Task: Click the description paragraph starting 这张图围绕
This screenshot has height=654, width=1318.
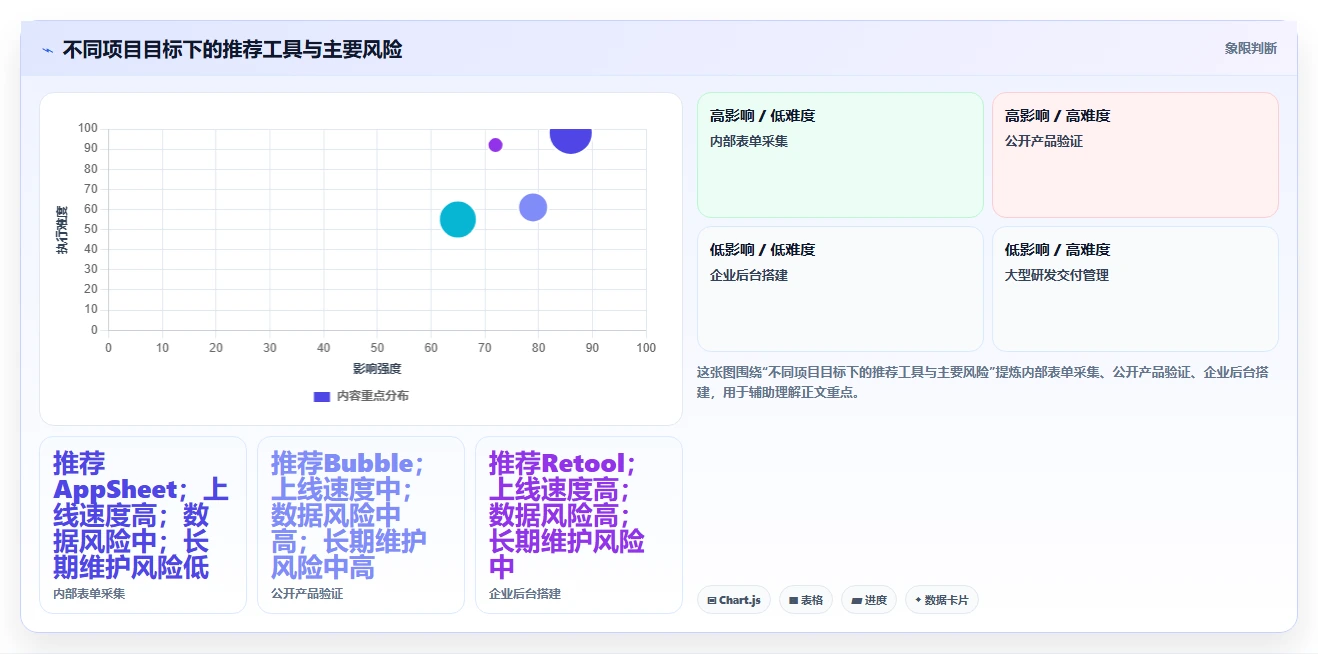Action: pos(985,382)
